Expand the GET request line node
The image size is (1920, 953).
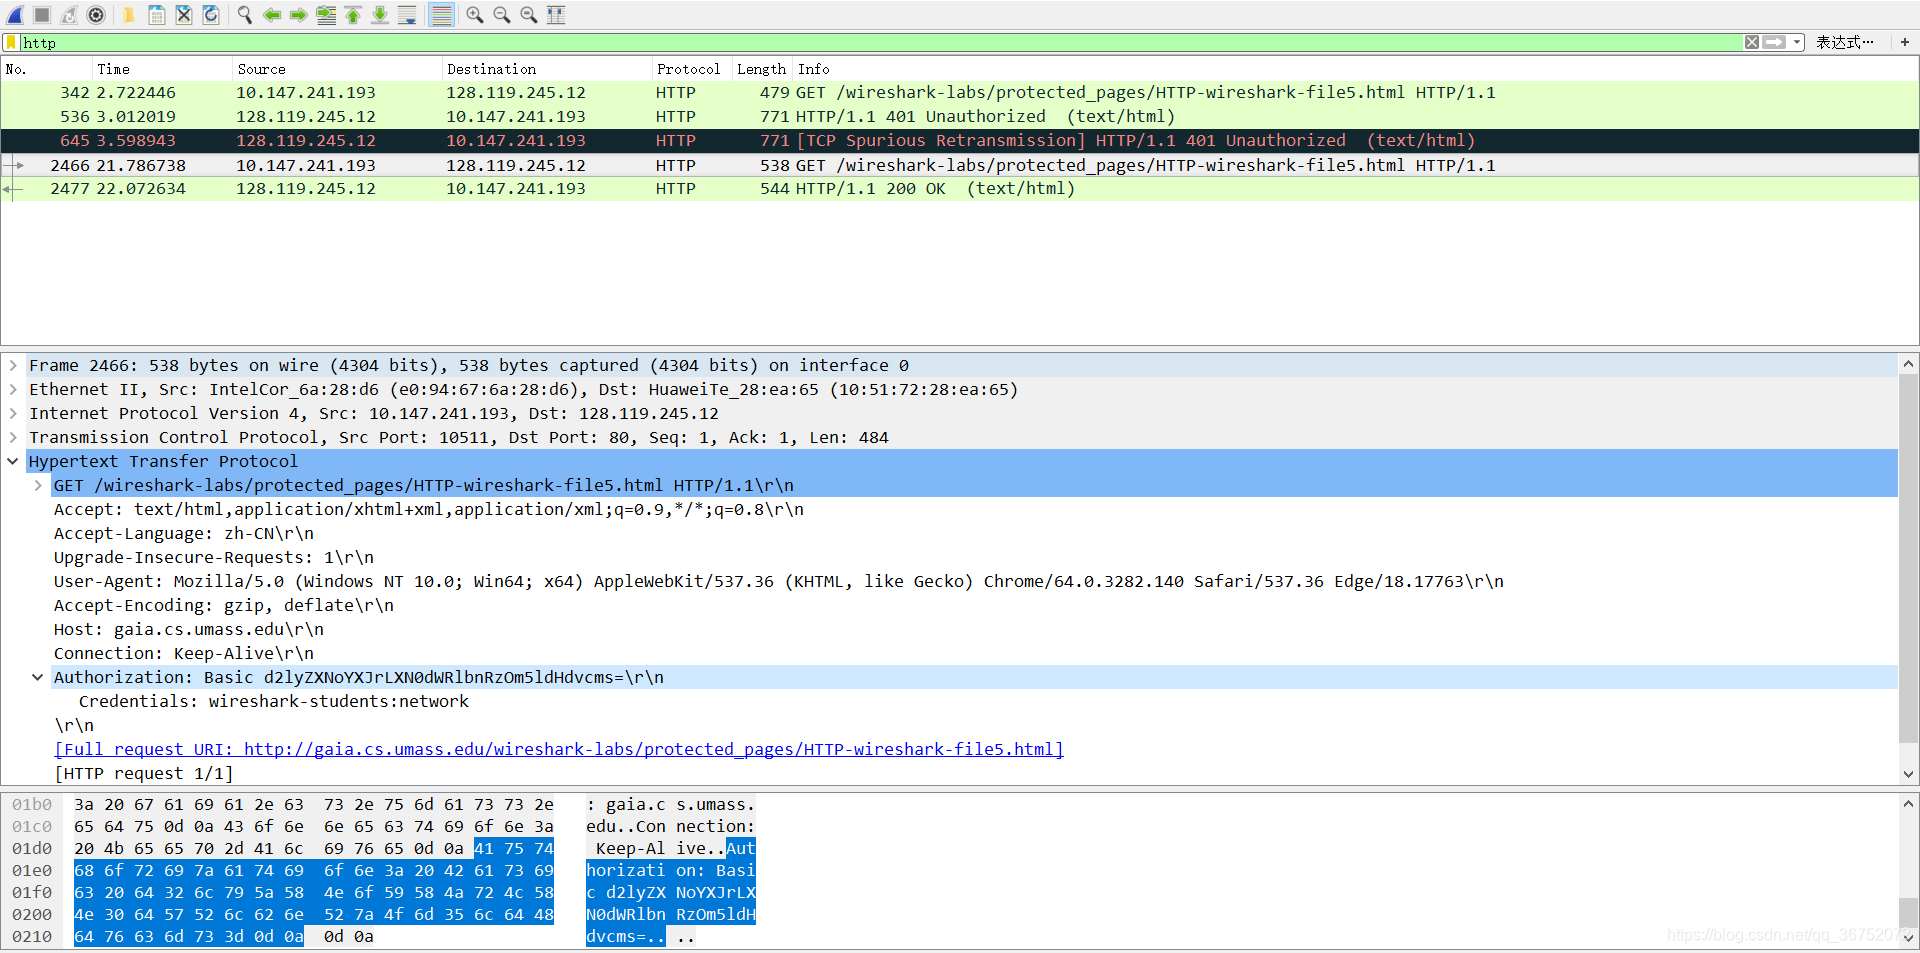coord(38,486)
